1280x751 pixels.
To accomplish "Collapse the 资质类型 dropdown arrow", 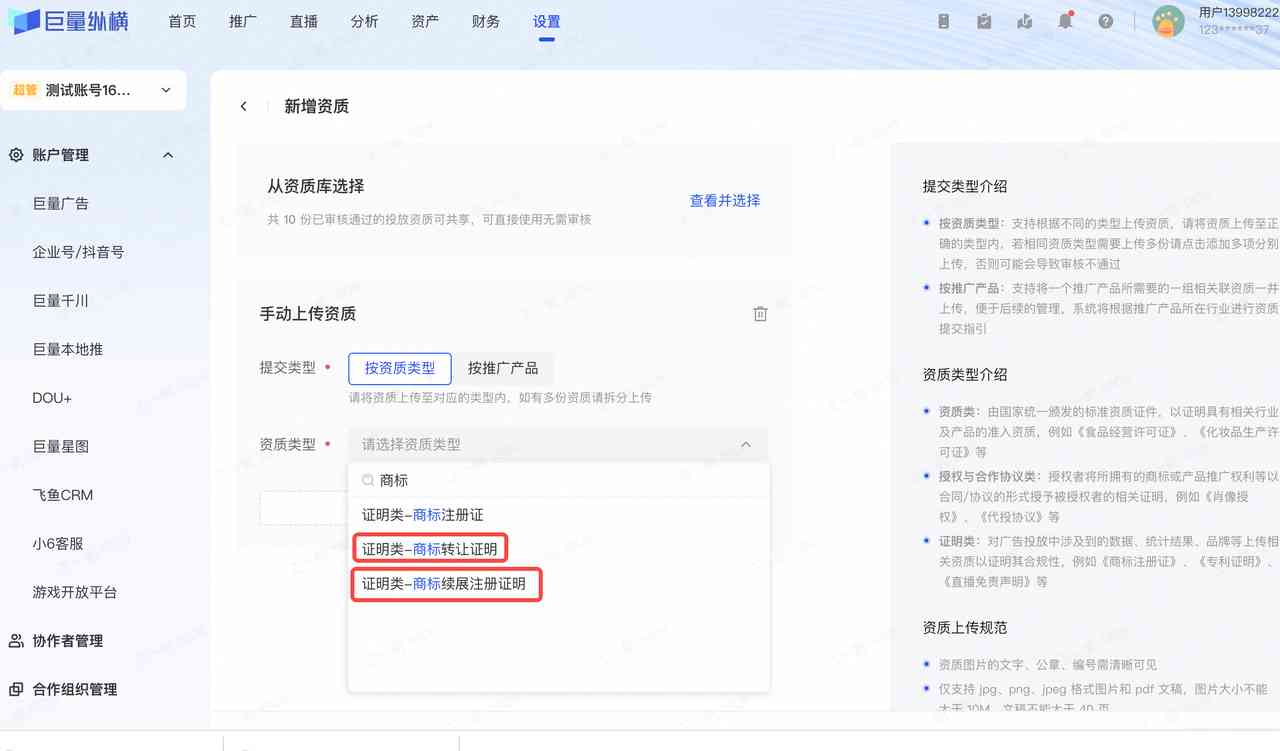I will (x=745, y=445).
